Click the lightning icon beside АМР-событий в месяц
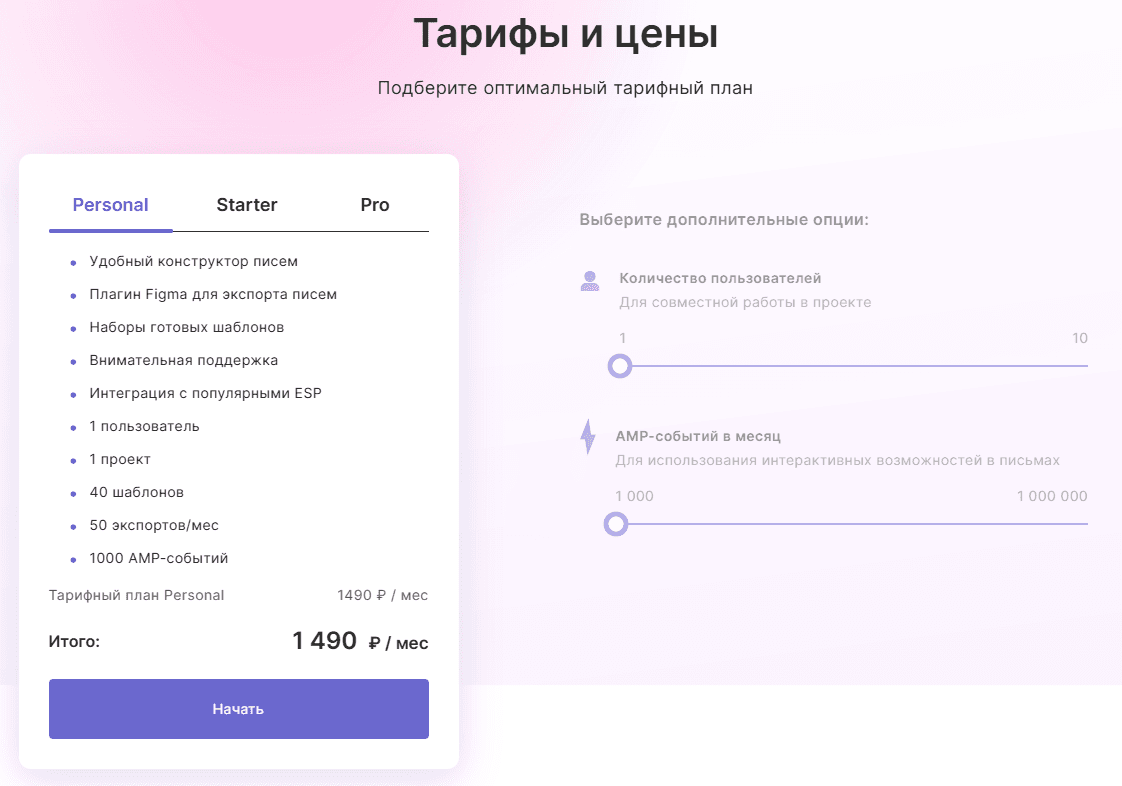 pyautogui.click(x=588, y=438)
